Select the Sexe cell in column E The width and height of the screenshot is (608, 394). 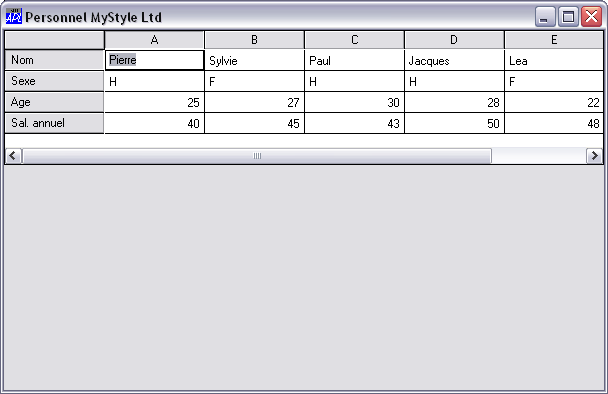[554, 81]
